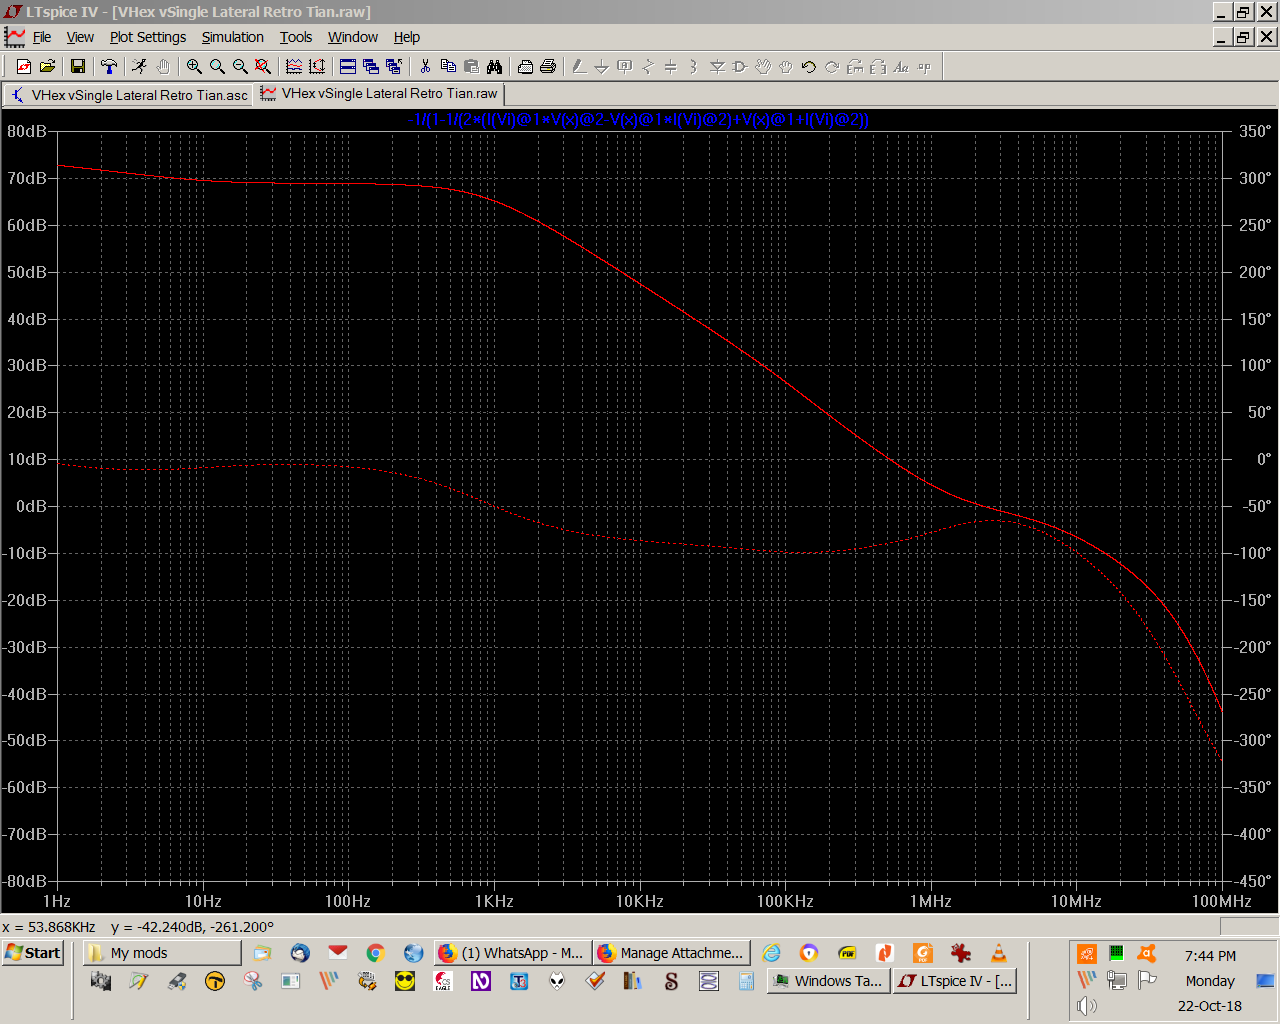Click the Paste clipboard icon

471,67
